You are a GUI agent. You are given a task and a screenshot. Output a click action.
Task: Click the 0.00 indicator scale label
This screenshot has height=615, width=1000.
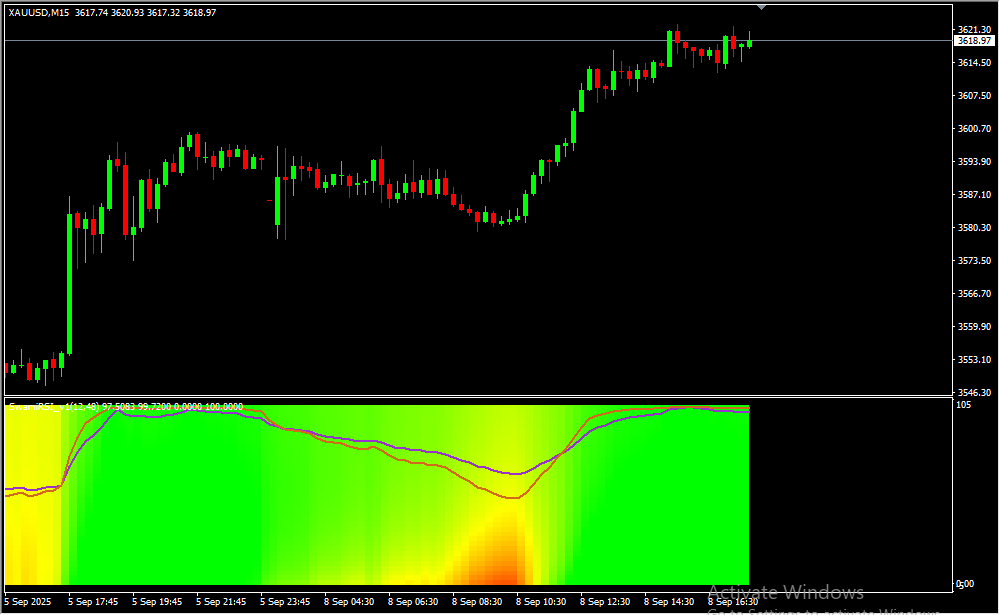point(966,583)
